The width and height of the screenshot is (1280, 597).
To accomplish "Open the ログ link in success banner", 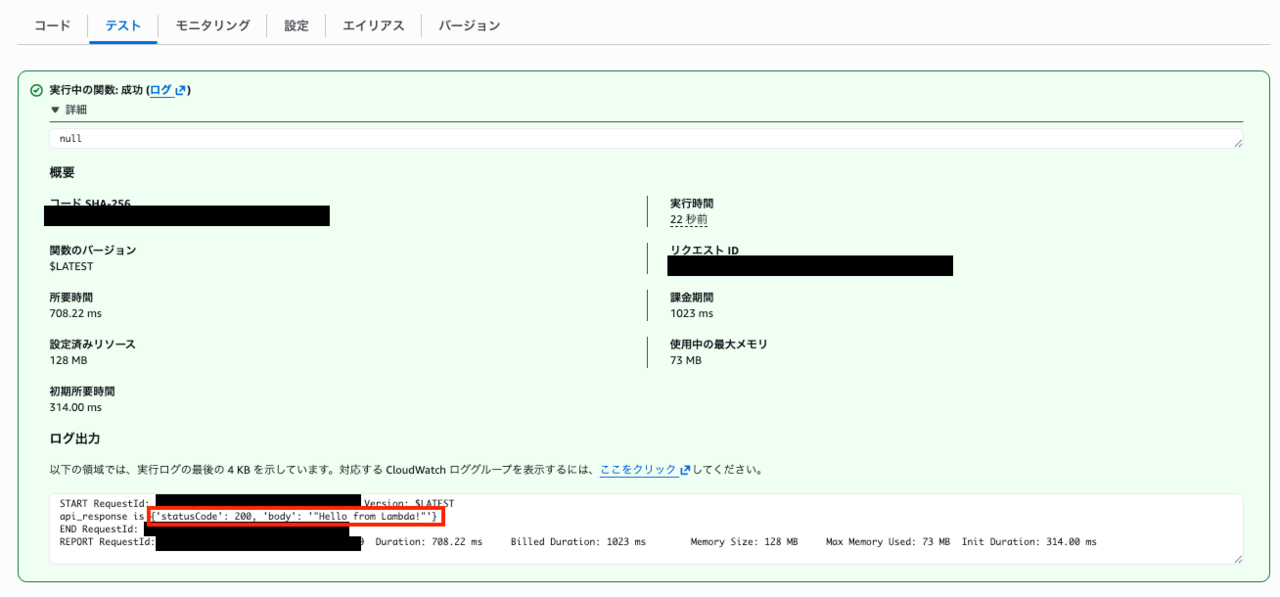I will [x=161, y=90].
